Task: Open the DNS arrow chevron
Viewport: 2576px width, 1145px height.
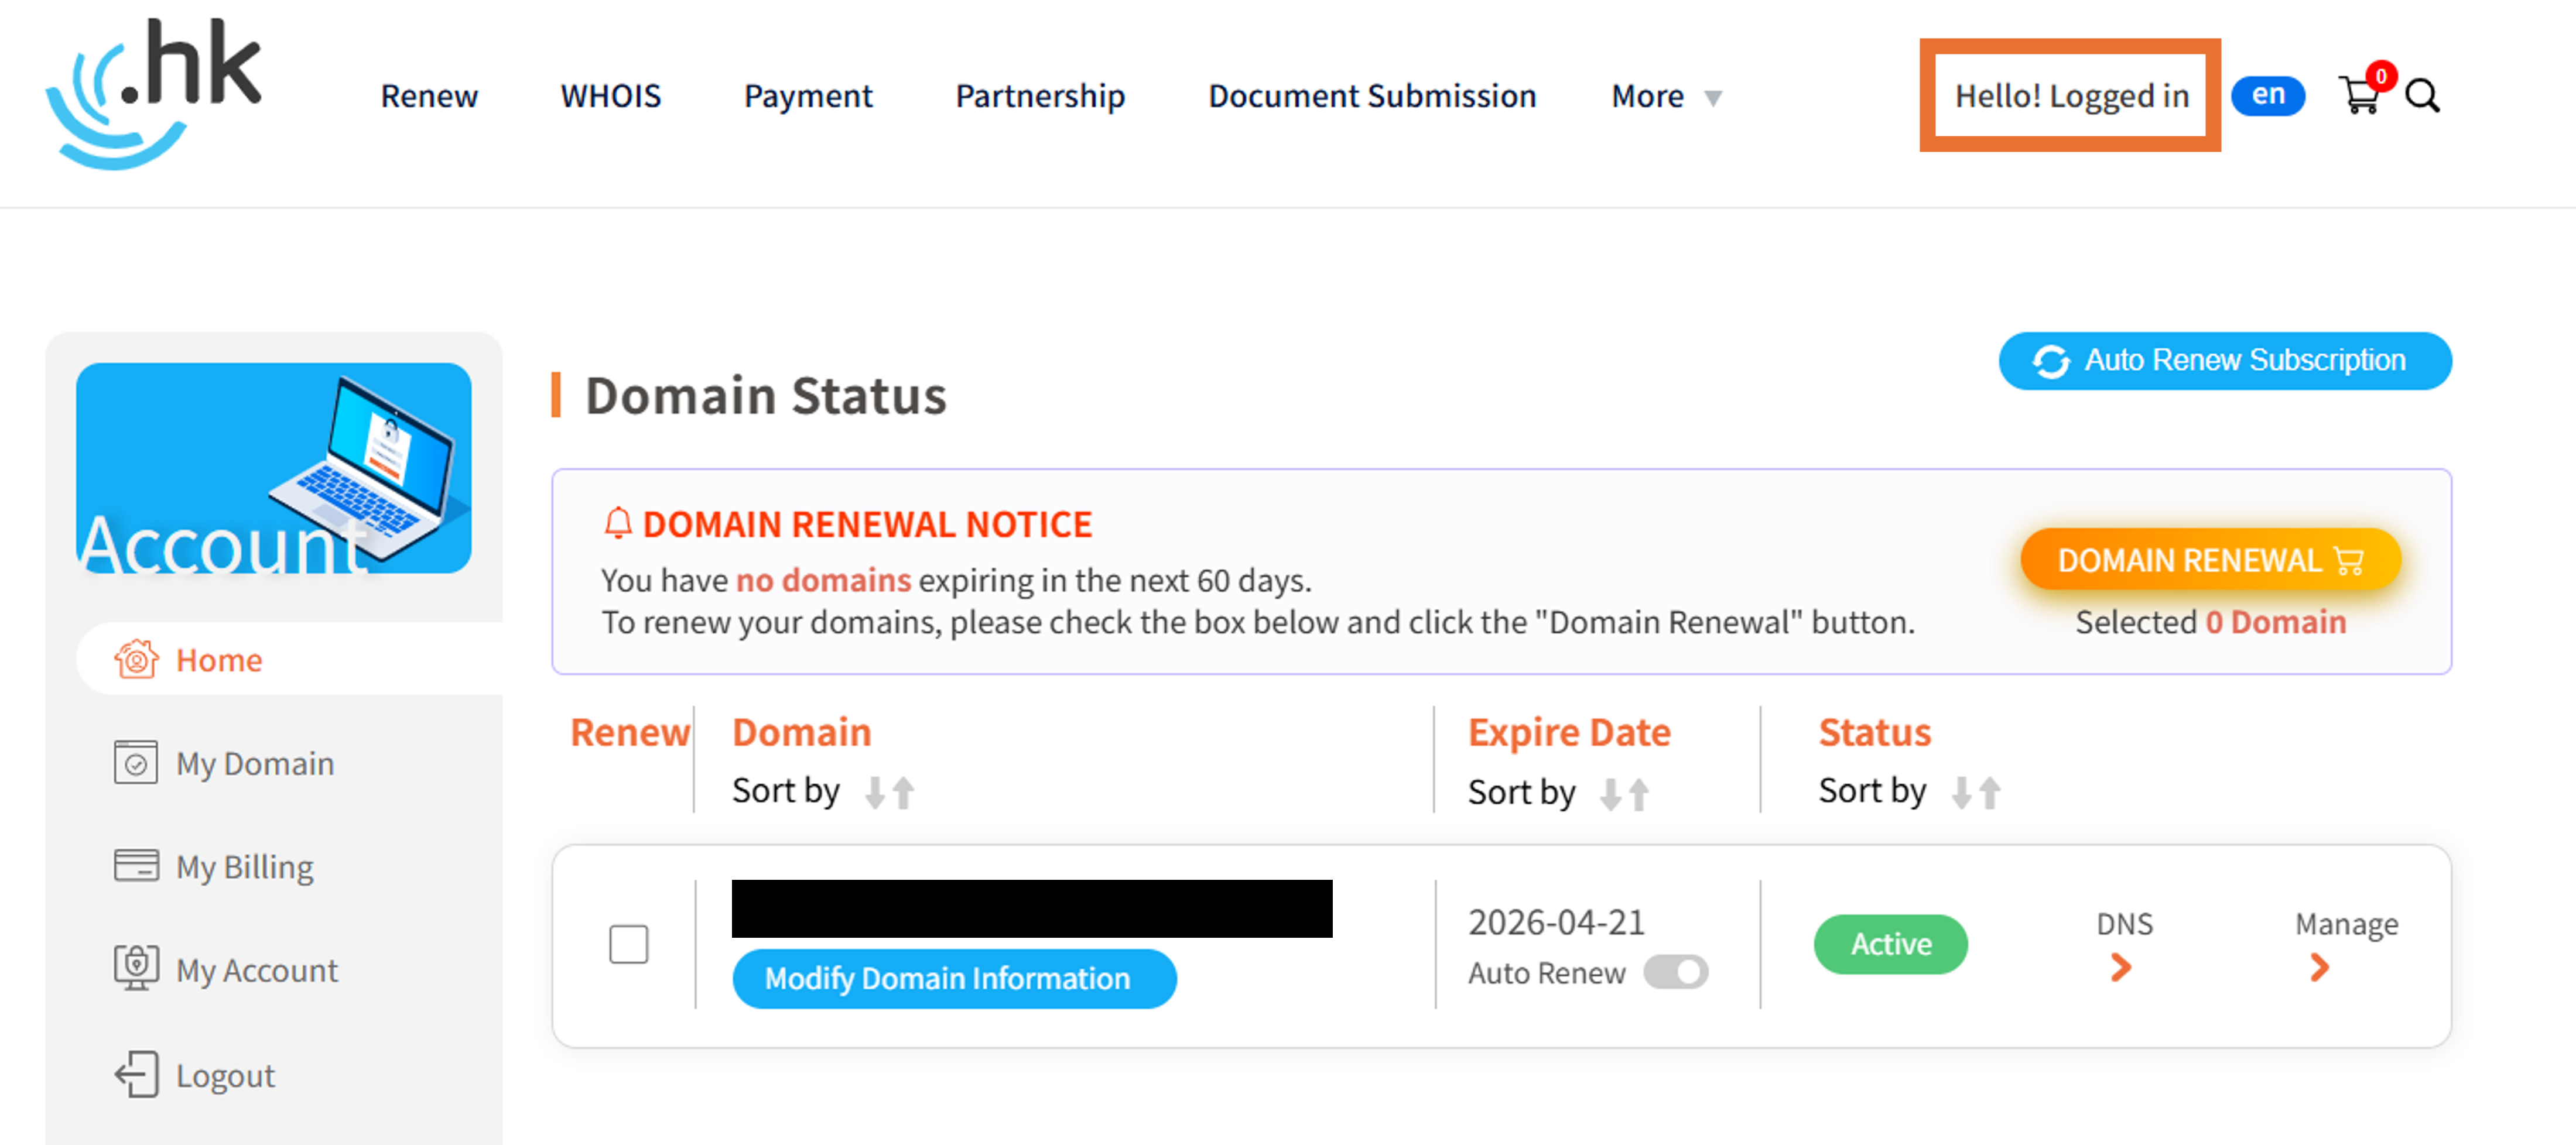Action: (2121, 967)
